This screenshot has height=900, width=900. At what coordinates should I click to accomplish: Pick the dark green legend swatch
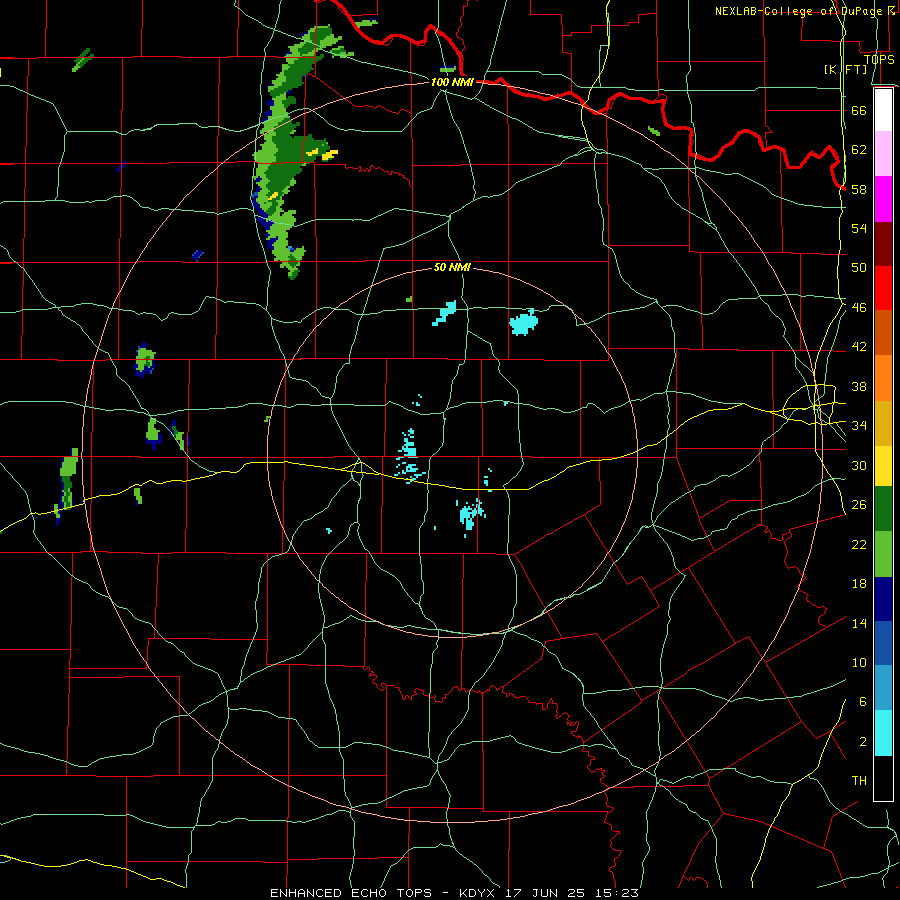point(883,510)
